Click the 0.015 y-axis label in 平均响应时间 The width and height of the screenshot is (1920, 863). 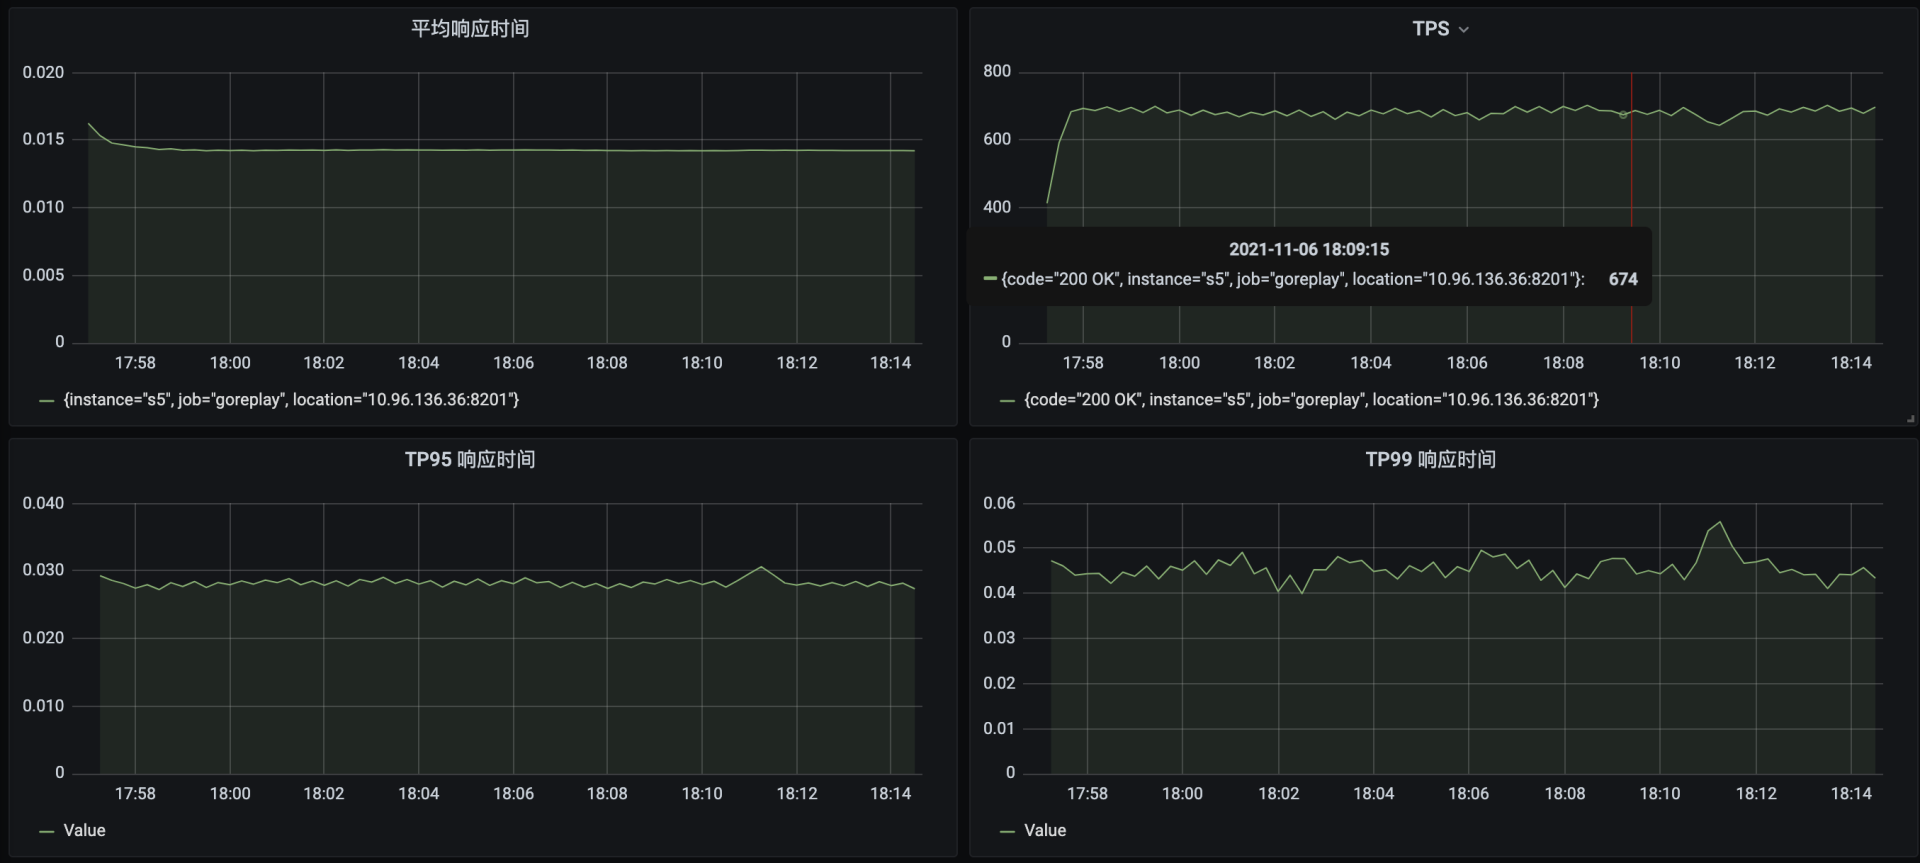pos(43,139)
